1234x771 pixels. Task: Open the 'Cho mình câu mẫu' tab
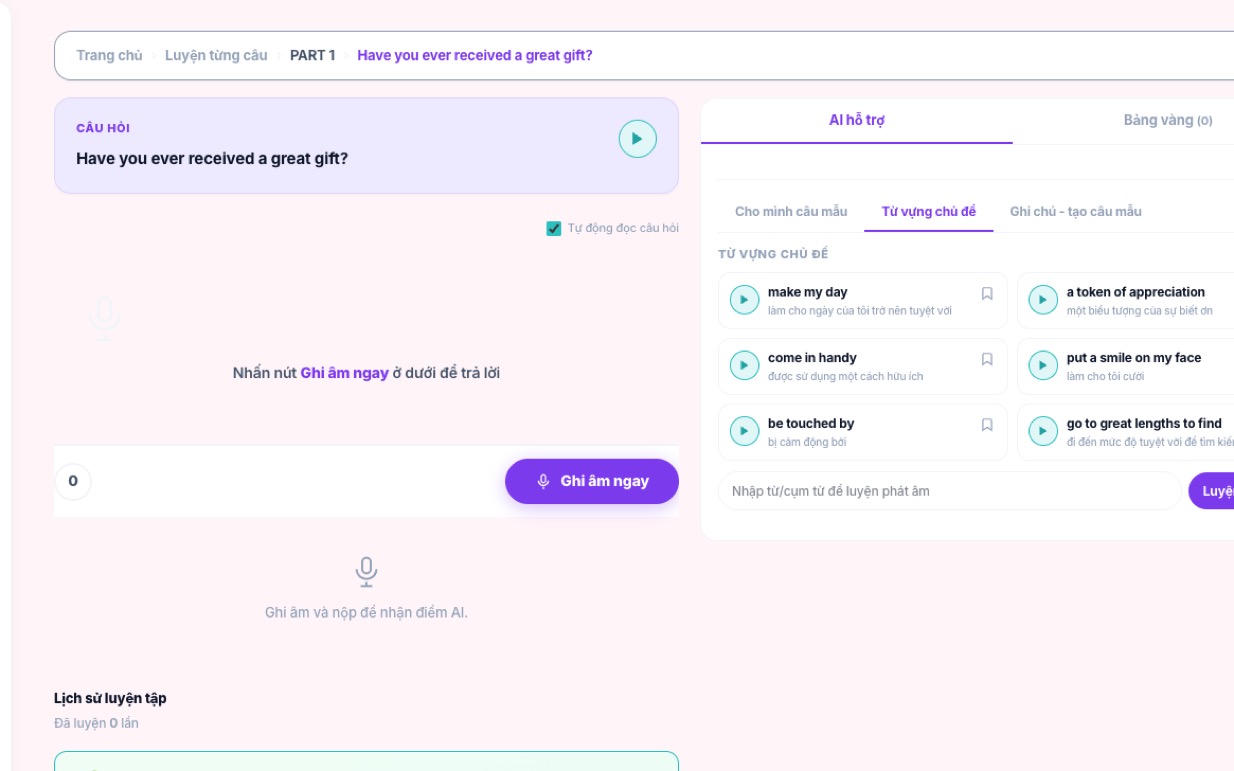[x=791, y=211]
